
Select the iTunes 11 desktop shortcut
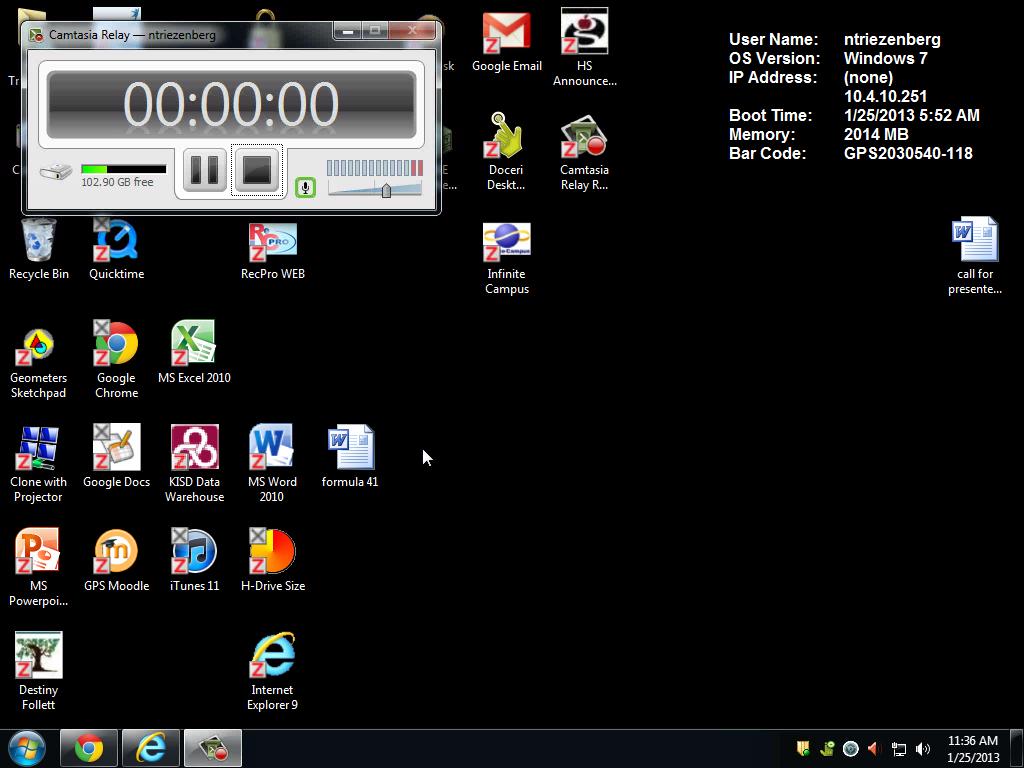[195, 560]
